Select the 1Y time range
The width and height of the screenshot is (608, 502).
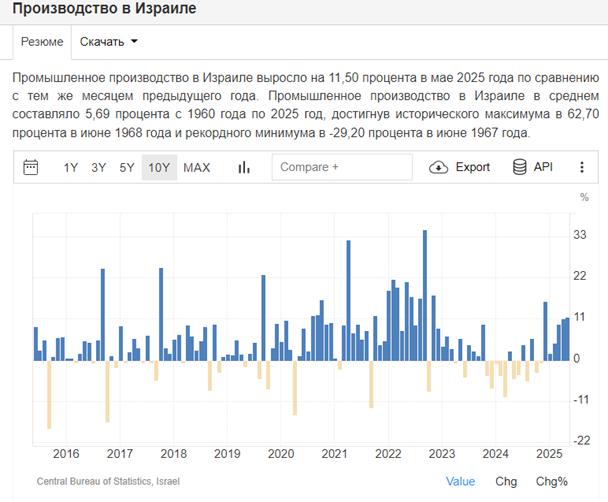(x=71, y=167)
